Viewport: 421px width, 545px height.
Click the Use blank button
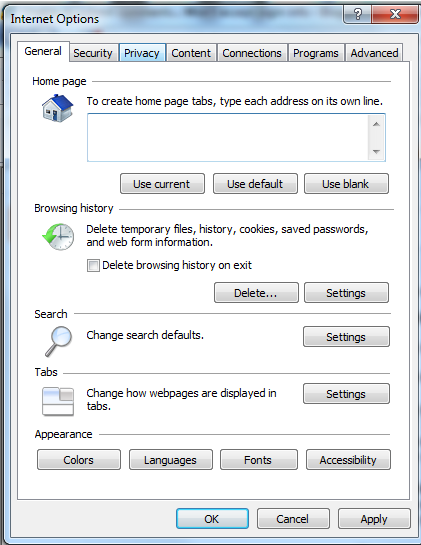[x=346, y=184]
